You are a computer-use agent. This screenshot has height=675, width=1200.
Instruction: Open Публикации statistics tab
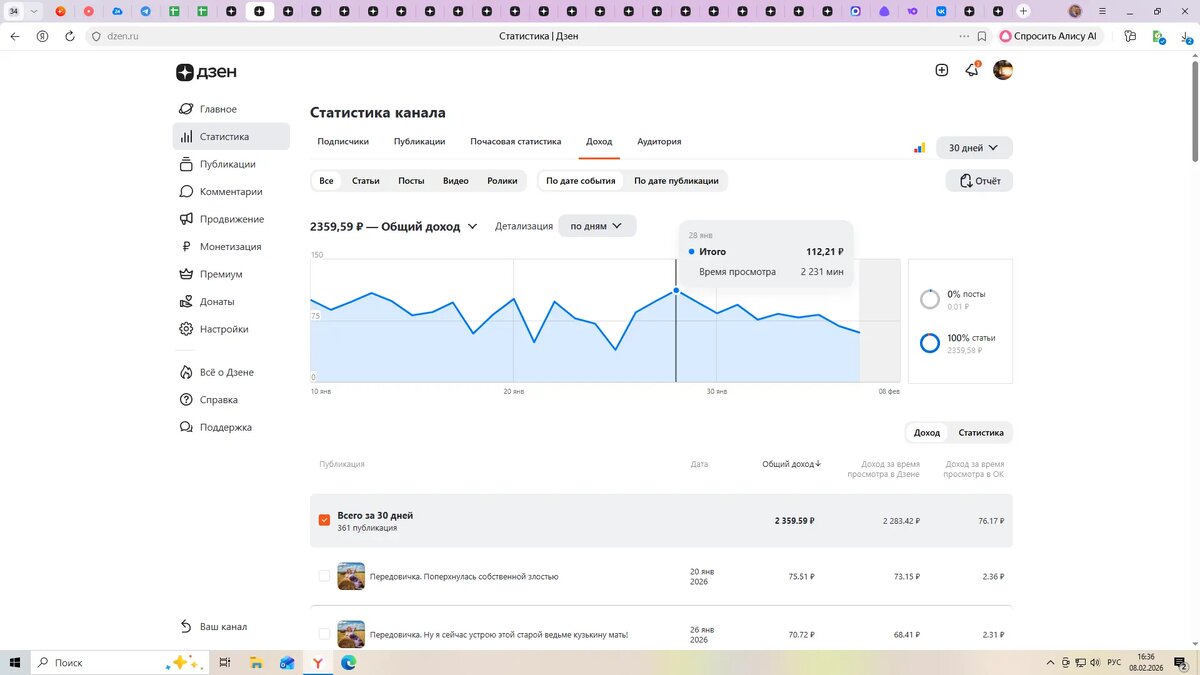pyautogui.click(x=419, y=142)
